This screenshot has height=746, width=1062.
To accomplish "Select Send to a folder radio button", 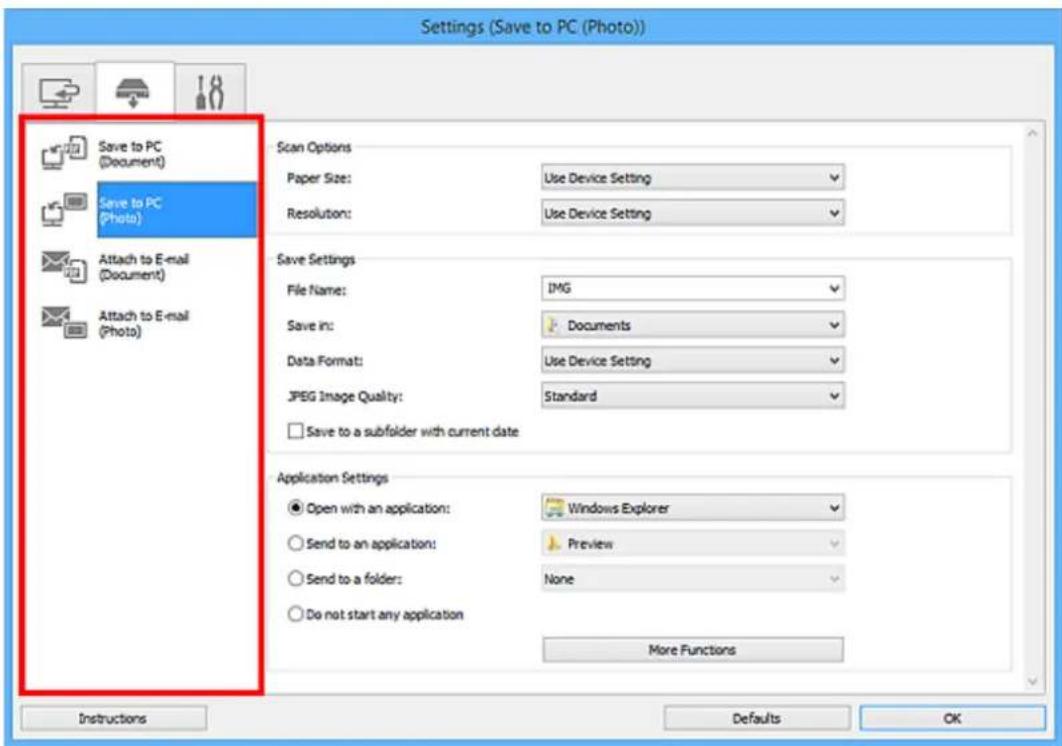I will click(x=295, y=579).
